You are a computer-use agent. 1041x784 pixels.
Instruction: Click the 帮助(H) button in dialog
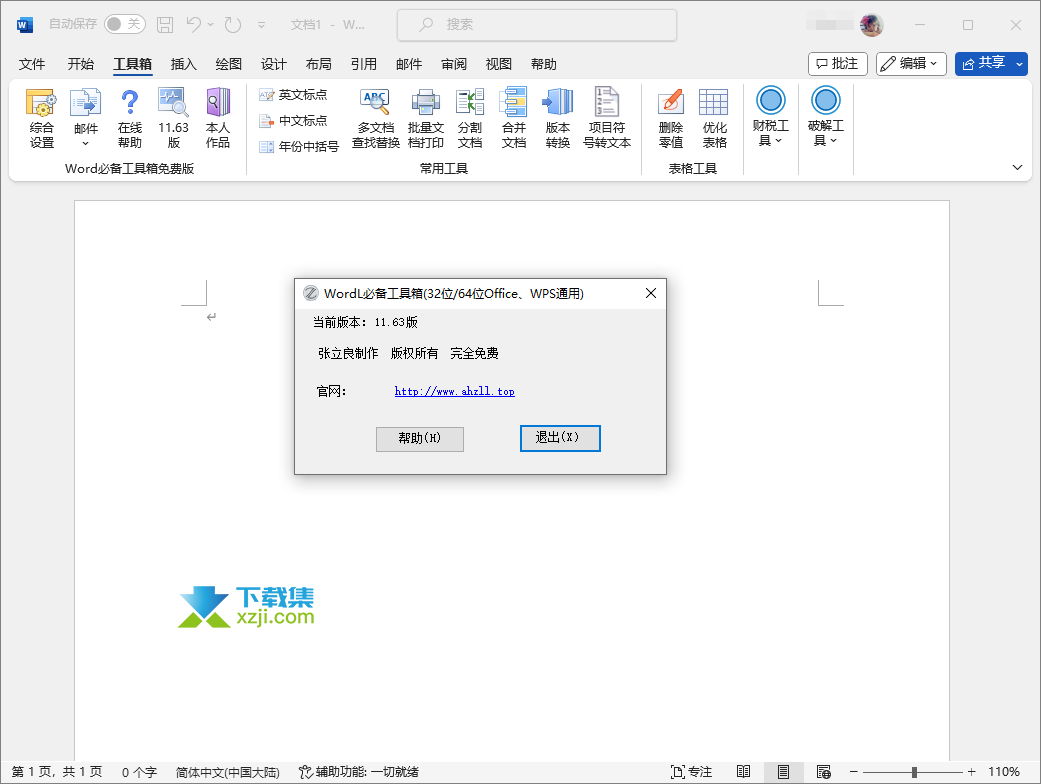(420, 439)
